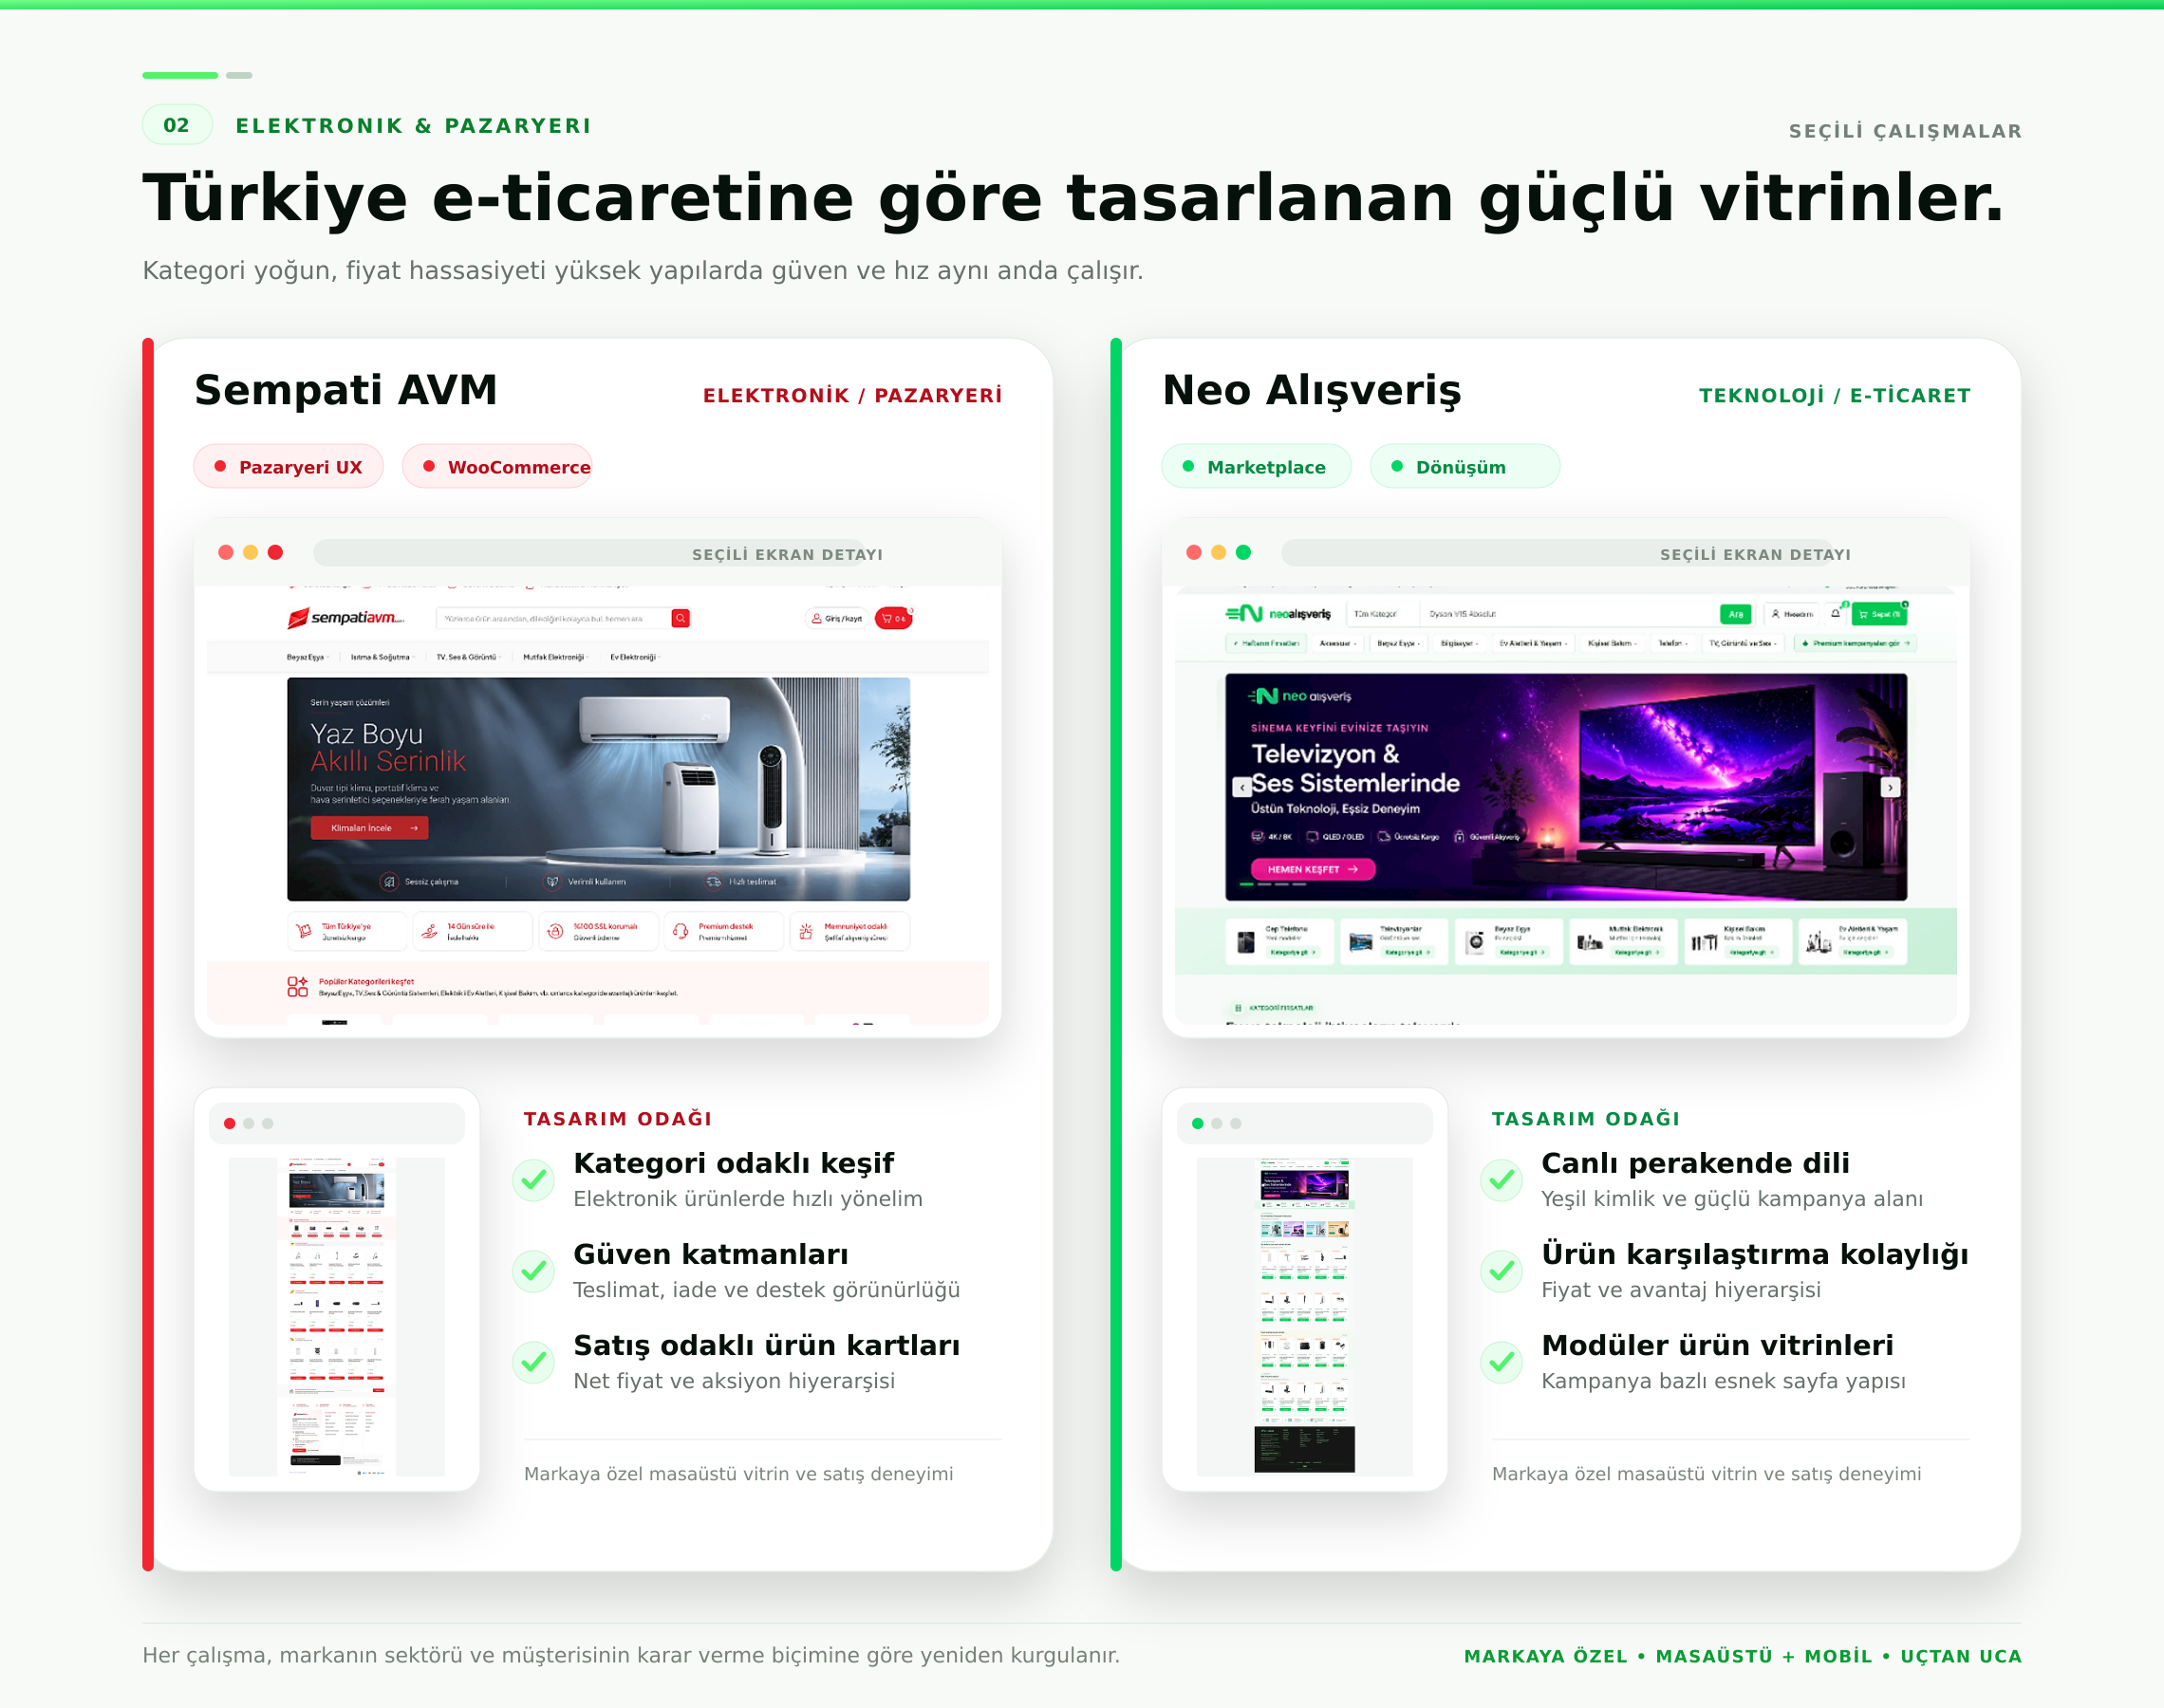Image resolution: width=2164 pixels, height=1708 pixels.
Task: Click the Ücretsiz Kargo truck icon
Action: pos(1384,836)
